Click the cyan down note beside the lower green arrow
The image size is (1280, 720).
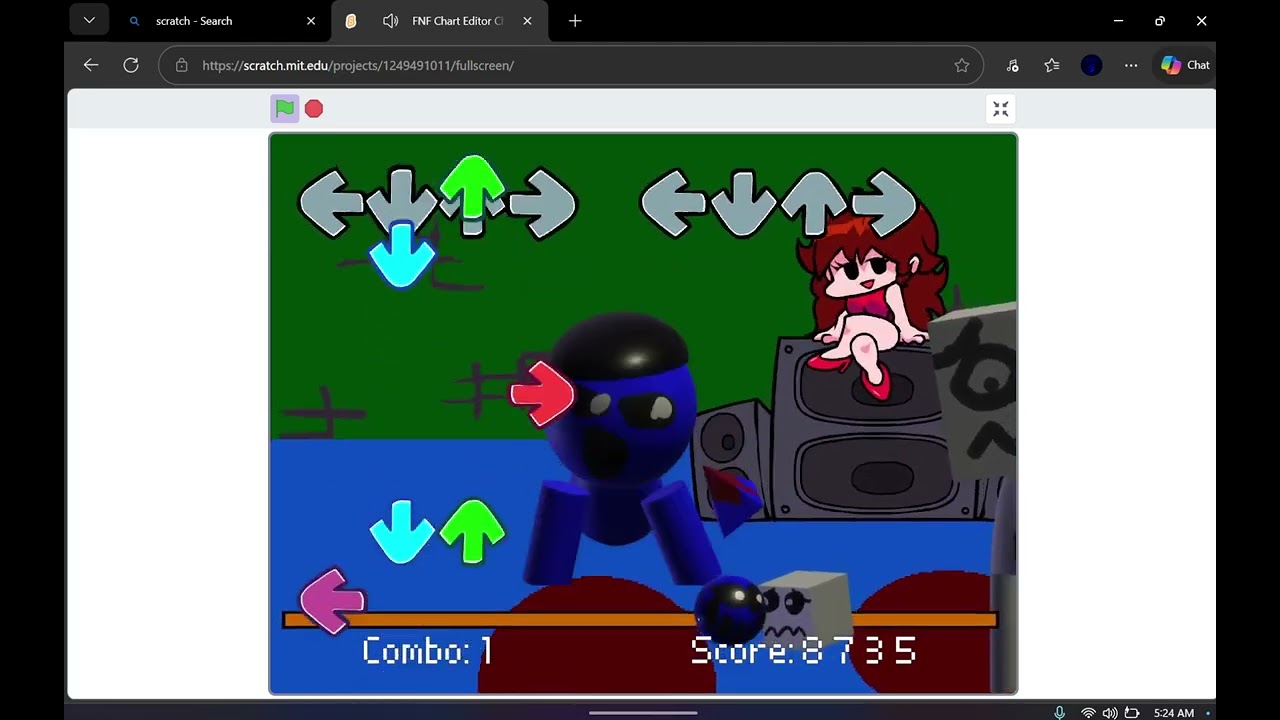pos(401,531)
